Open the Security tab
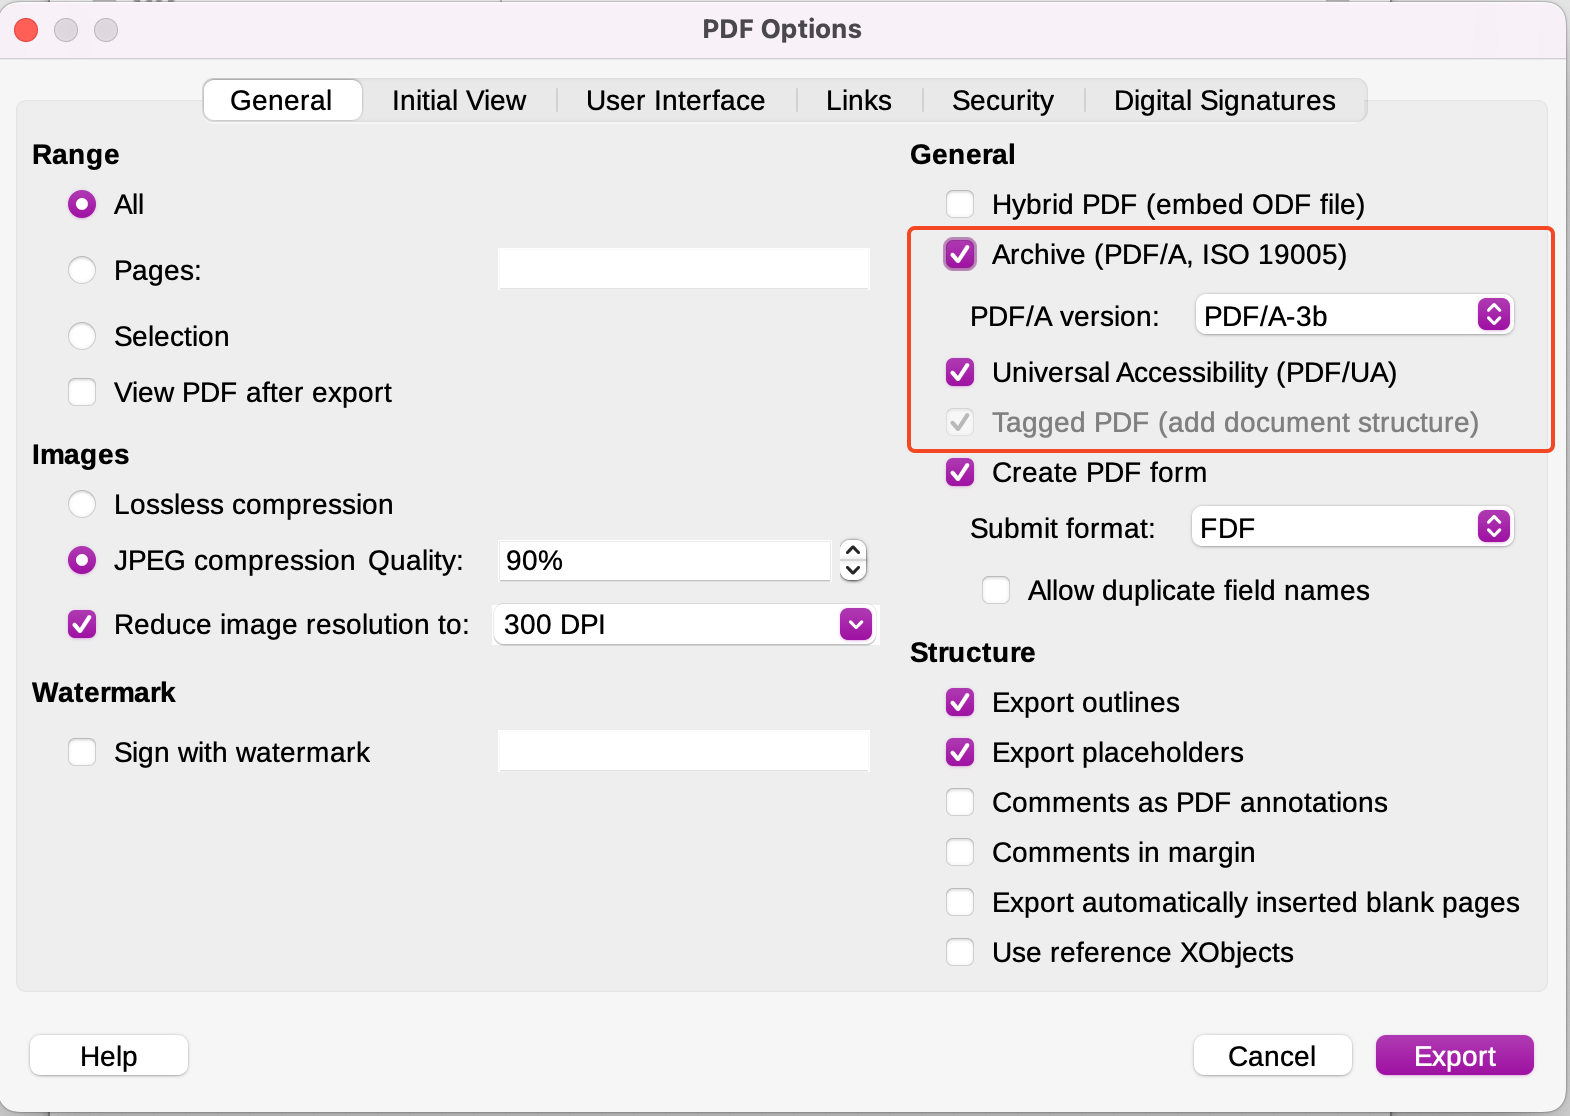 tap(1002, 100)
